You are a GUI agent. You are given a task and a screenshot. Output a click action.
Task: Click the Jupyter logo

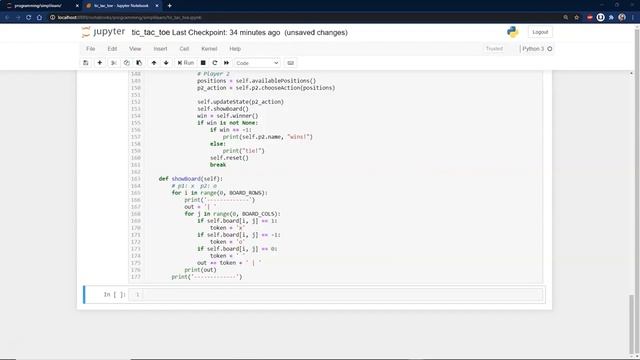click(103, 32)
